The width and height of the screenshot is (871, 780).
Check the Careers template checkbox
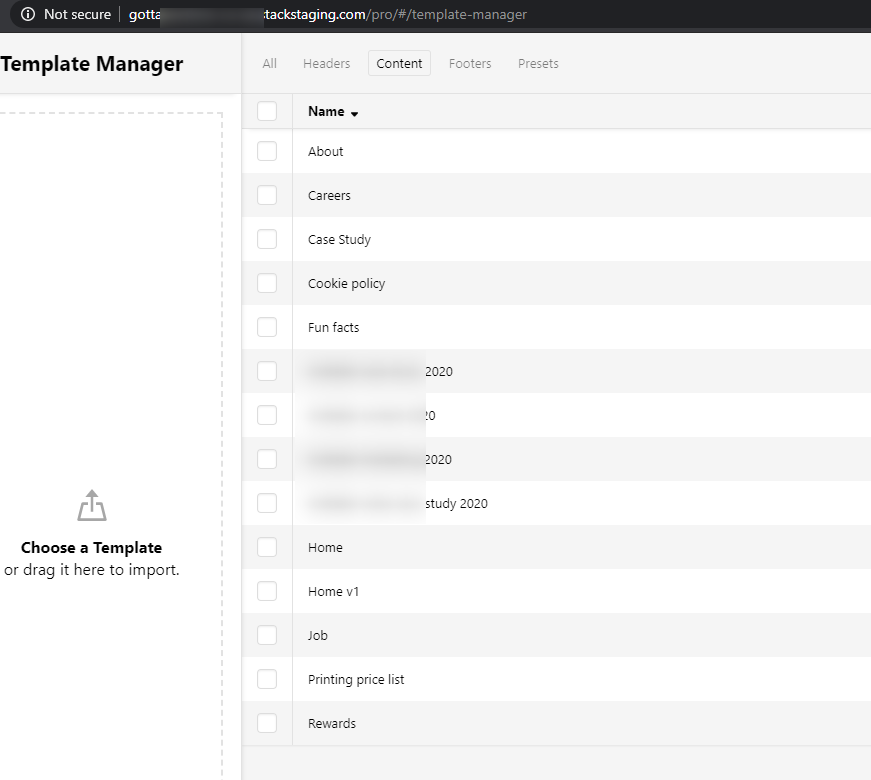coord(267,195)
